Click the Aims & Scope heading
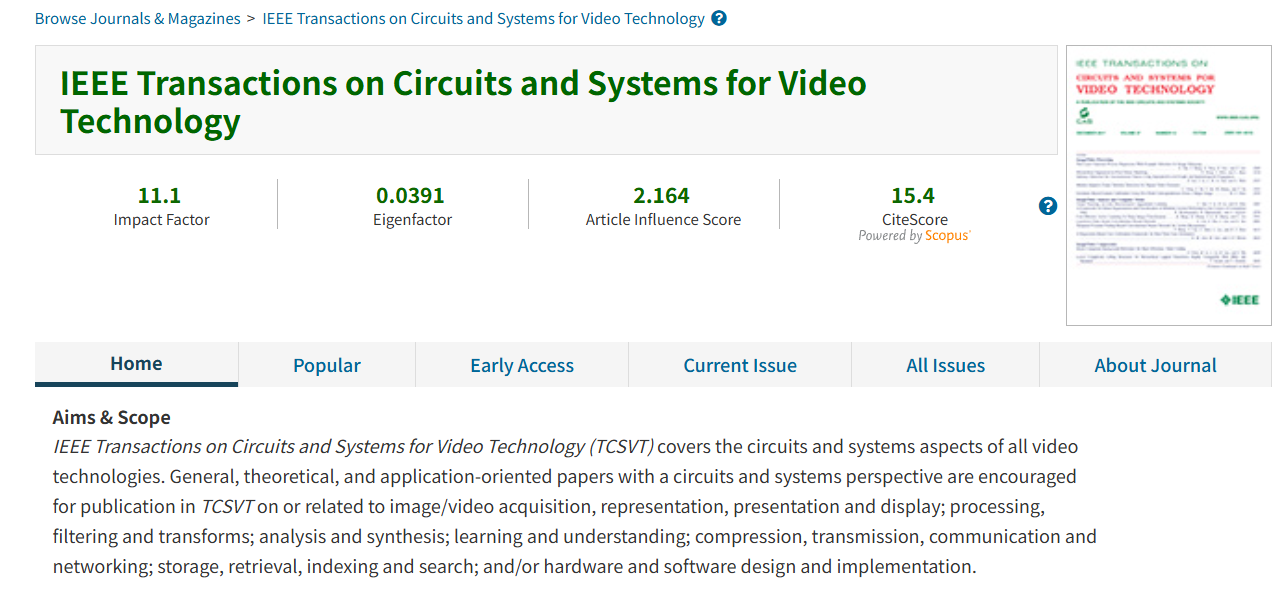The image size is (1282, 594). [111, 417]
